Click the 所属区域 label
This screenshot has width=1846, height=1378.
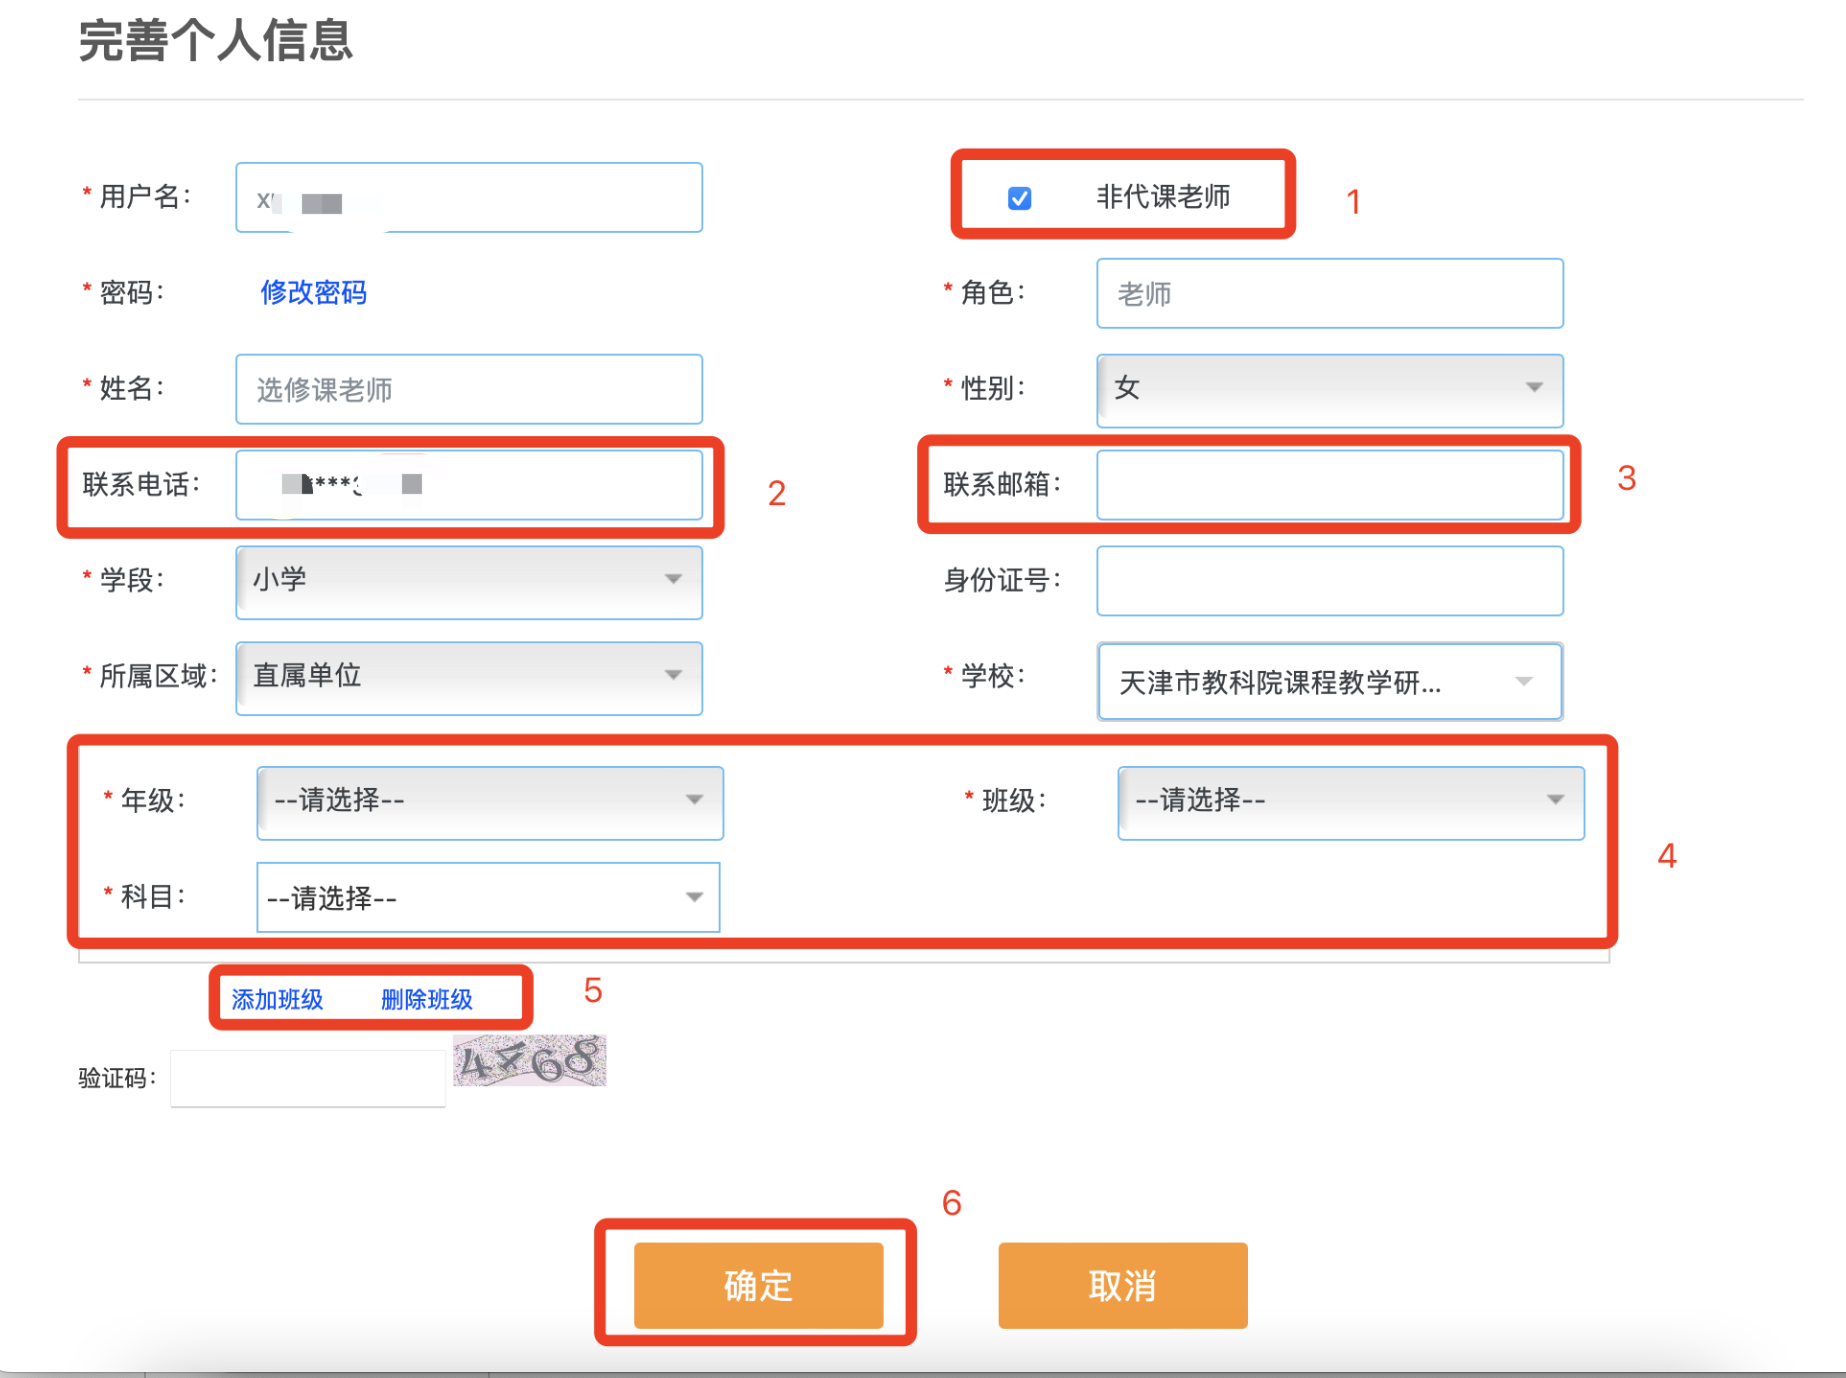(x=158, y=677)
